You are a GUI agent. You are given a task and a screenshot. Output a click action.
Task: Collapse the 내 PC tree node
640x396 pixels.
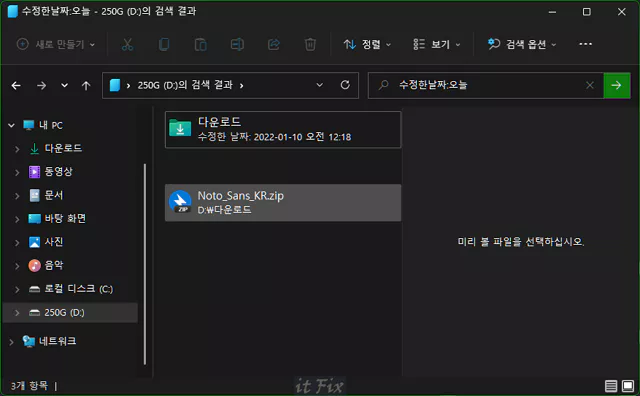tap(11, 125)
